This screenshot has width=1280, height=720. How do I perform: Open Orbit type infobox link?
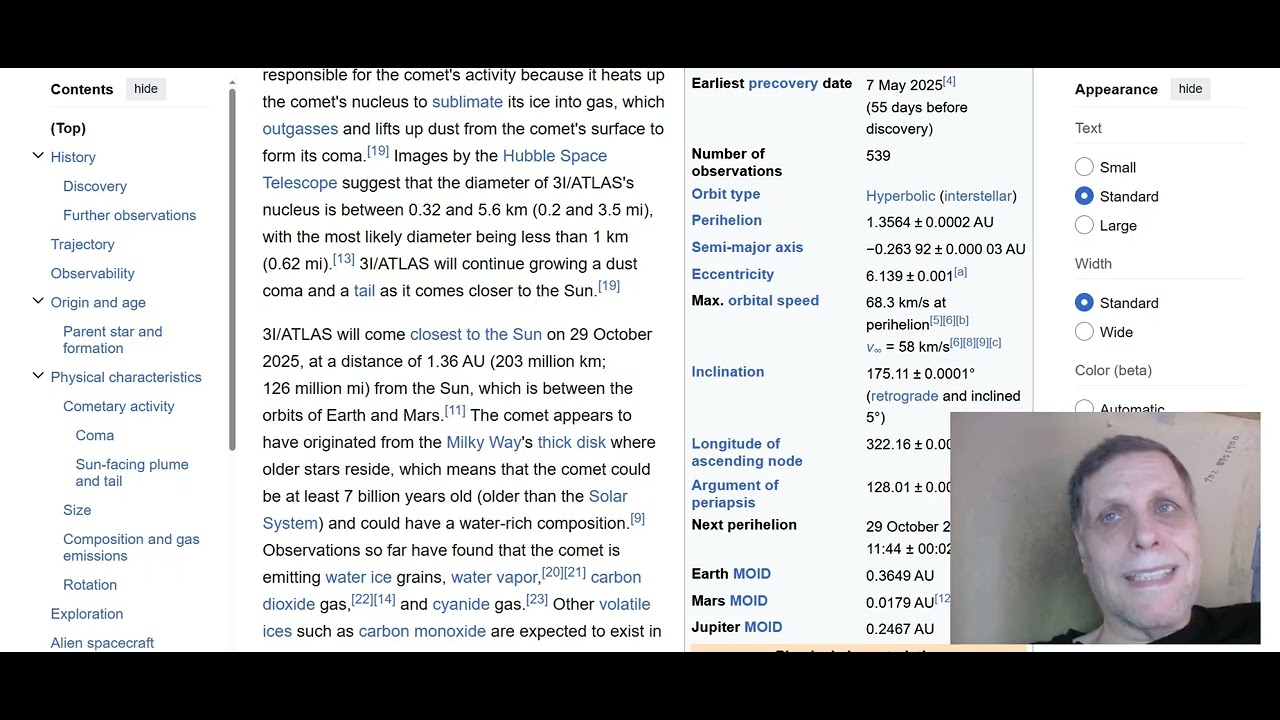click(726, 194)
